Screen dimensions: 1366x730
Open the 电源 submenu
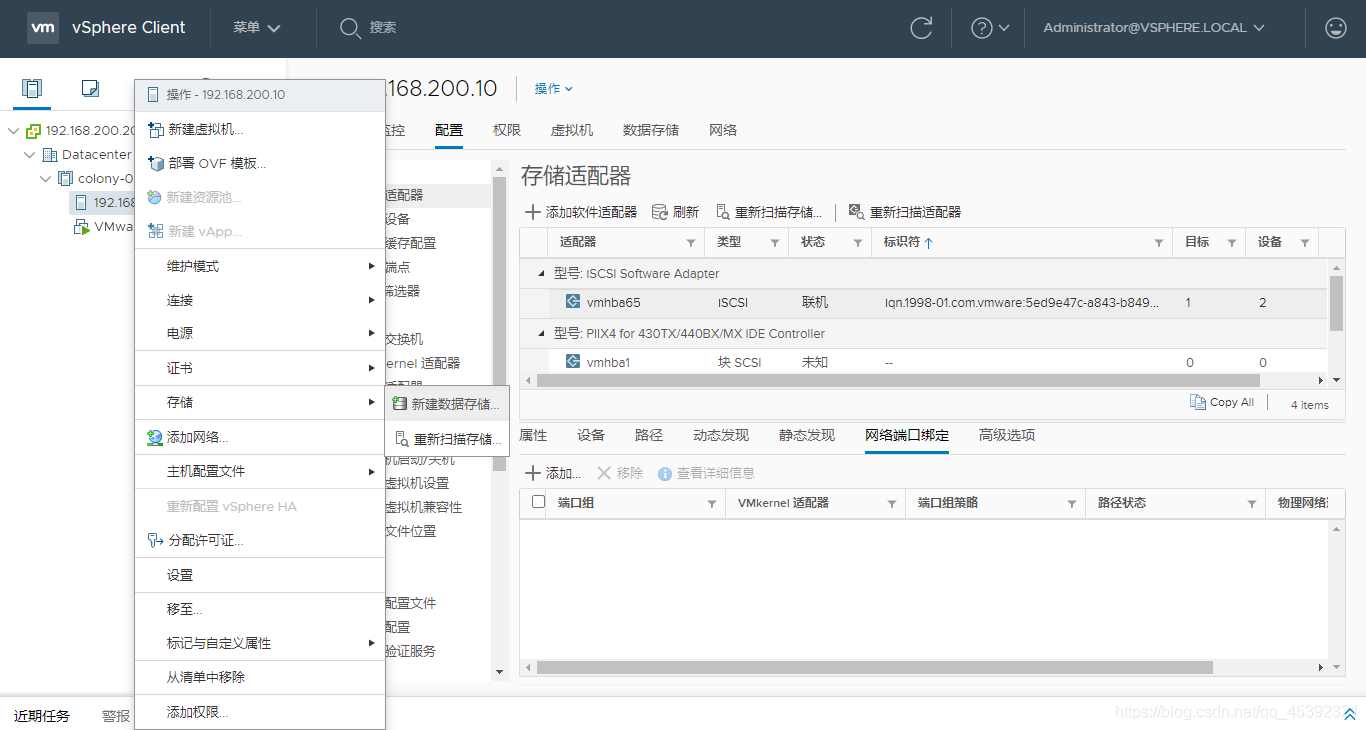(260, 334)
